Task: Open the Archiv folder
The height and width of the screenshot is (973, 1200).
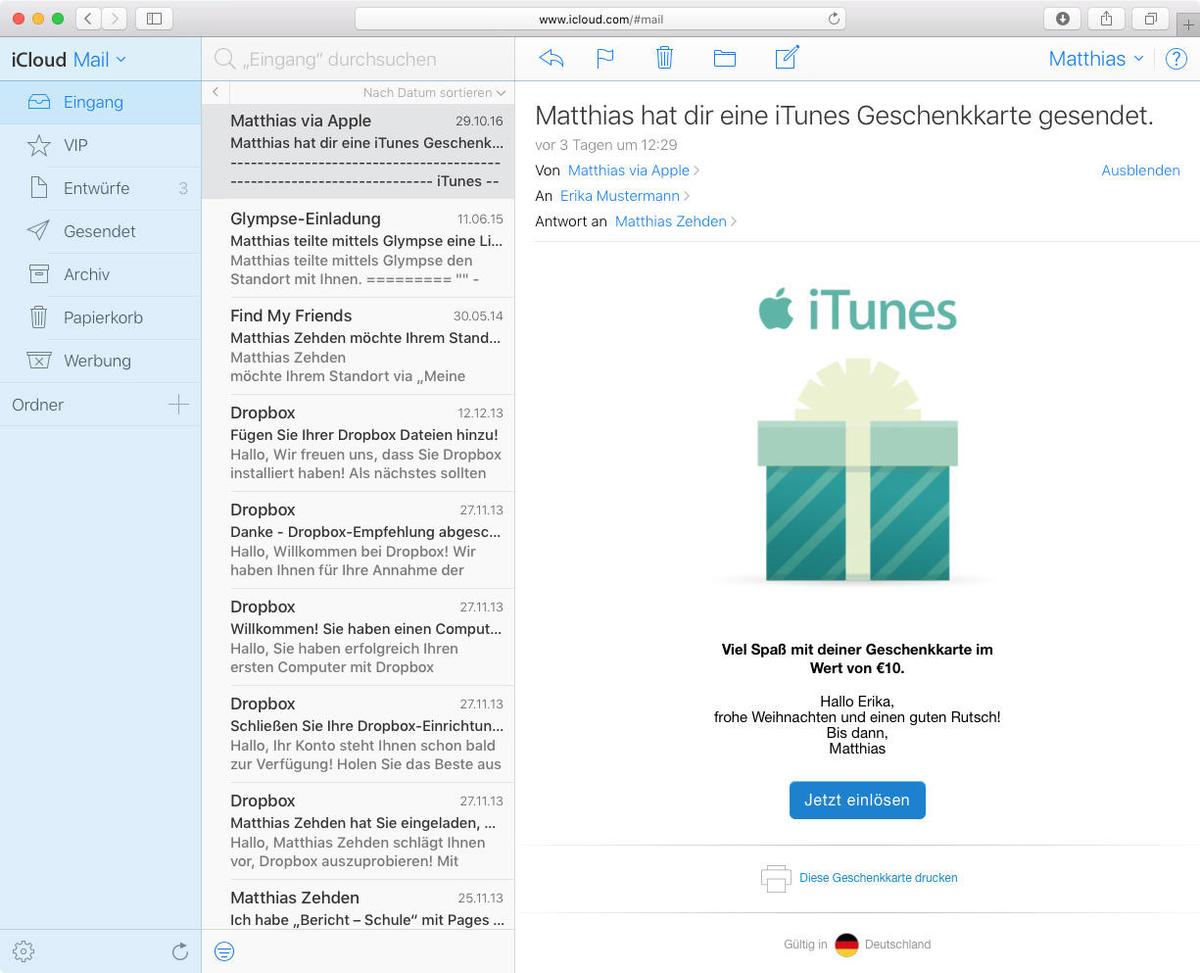Action: coord(100,274)
